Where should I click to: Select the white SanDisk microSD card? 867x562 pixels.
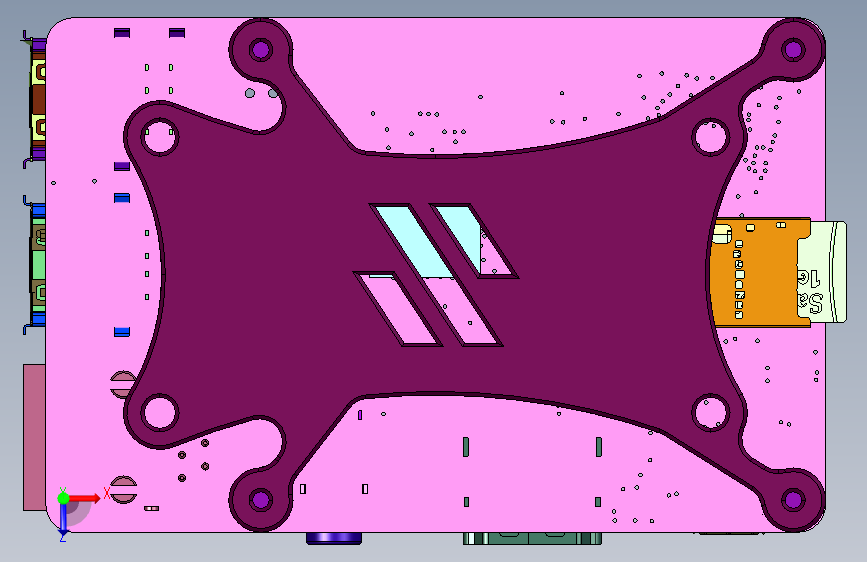pyautogui.click(x=822, y=272)
